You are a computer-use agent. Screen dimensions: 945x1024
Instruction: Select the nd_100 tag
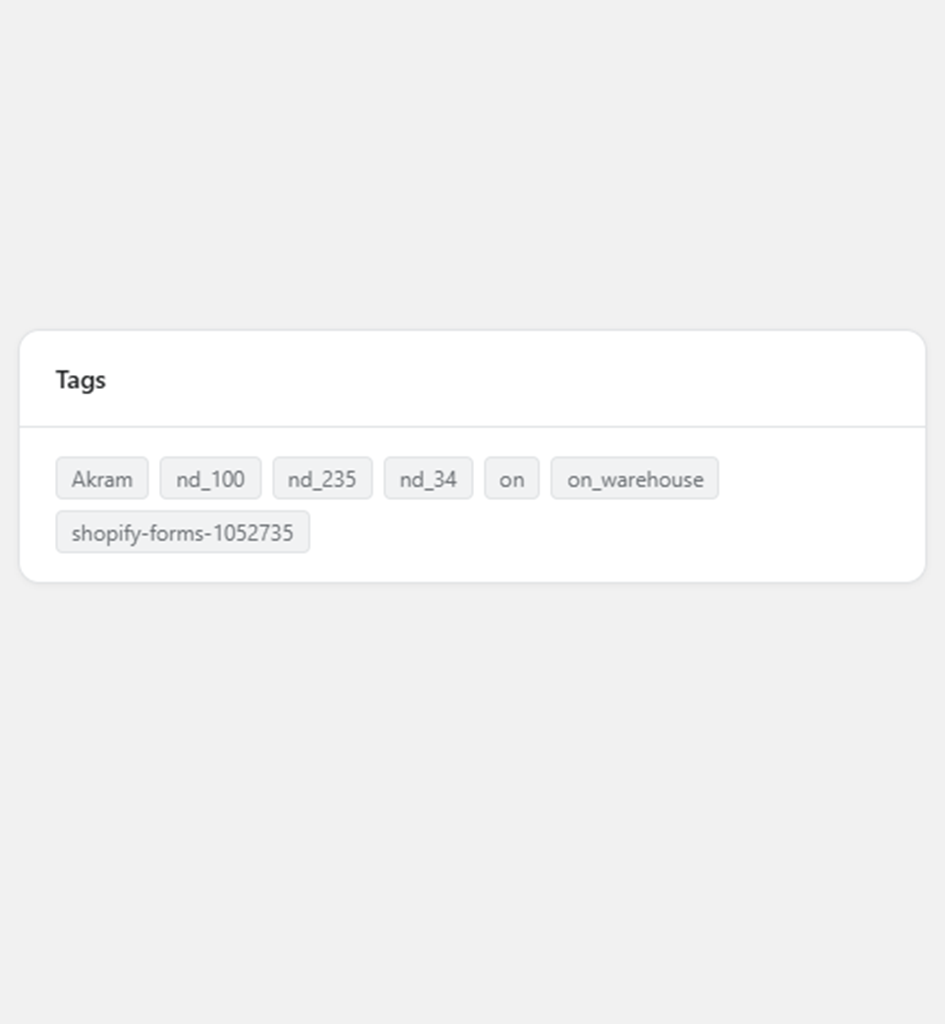pos(210,479)
